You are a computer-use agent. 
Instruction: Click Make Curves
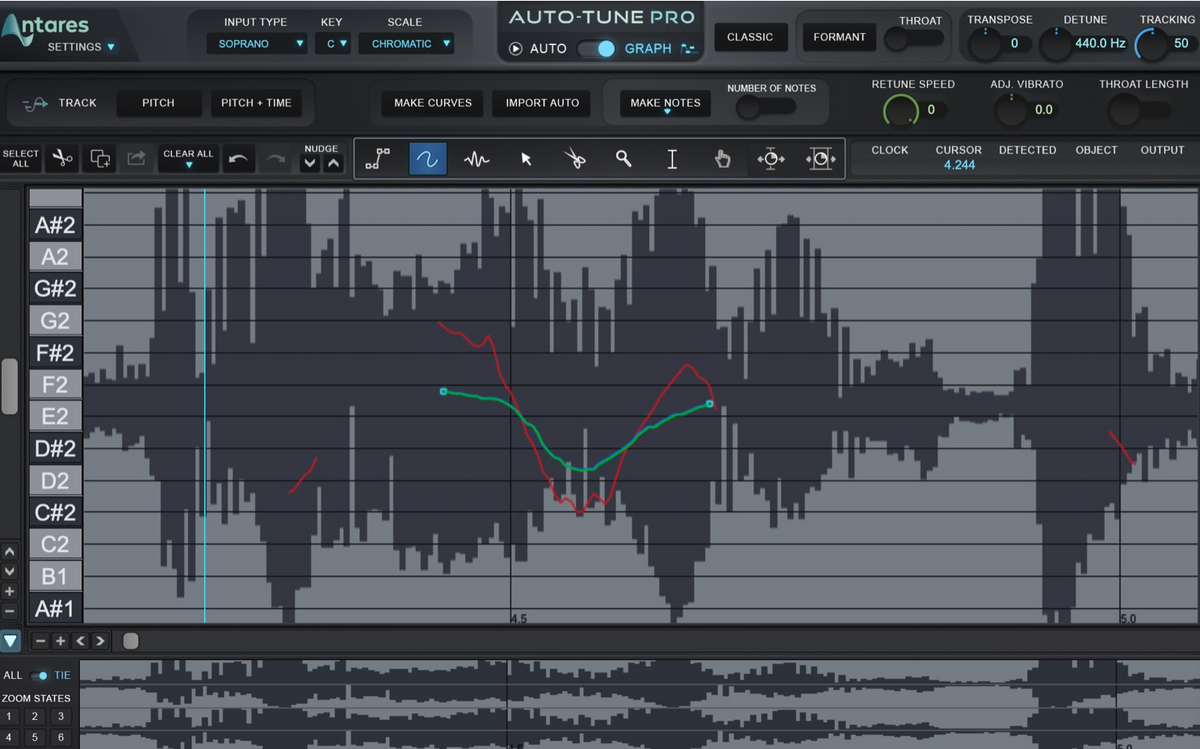tap(433, 103)
